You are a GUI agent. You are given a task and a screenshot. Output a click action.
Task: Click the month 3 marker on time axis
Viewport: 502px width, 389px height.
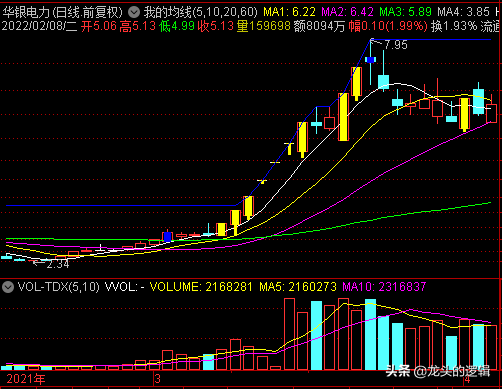click(x=157, y=379)
